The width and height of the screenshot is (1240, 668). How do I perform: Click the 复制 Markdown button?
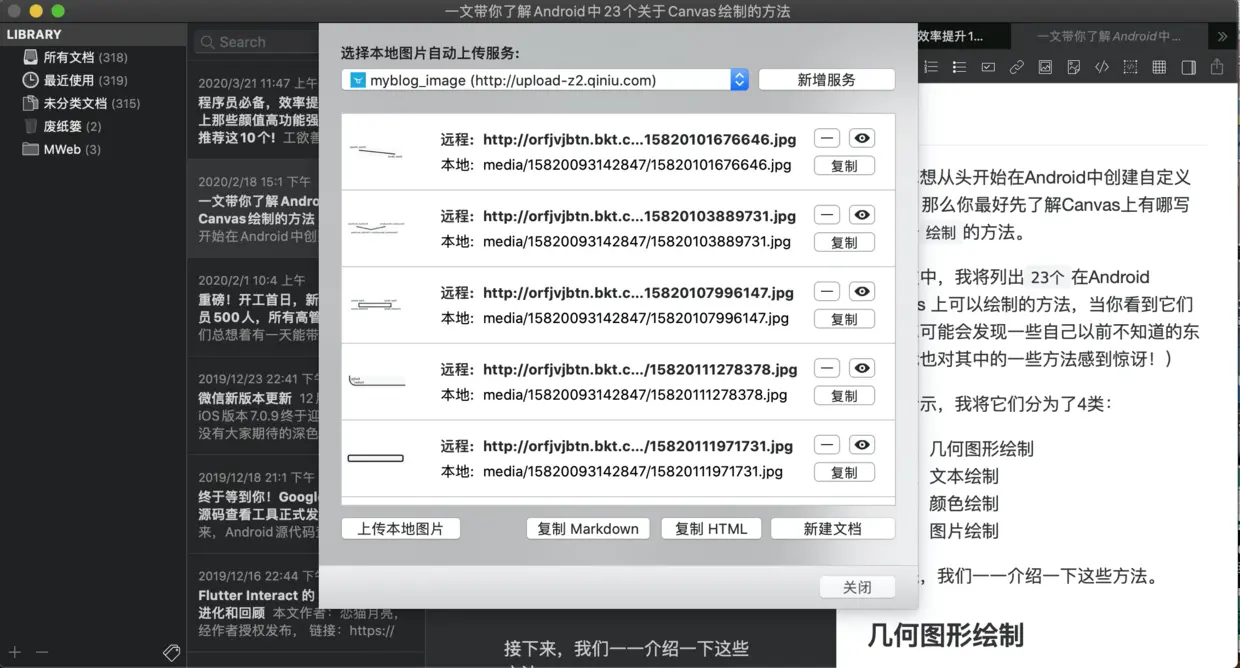tap(588, 528)
